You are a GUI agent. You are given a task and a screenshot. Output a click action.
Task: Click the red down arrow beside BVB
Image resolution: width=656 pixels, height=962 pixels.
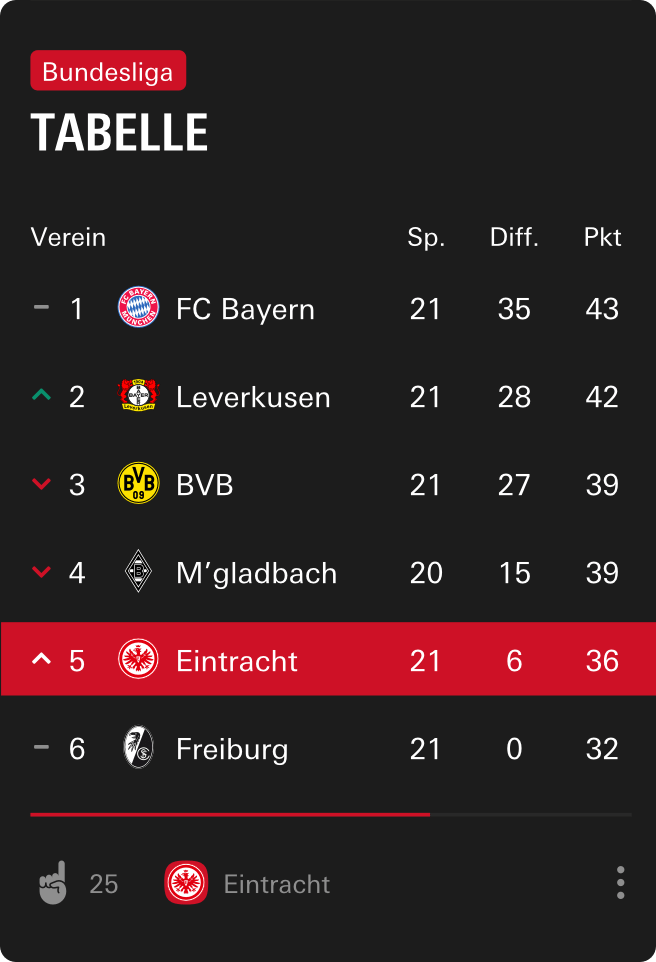coord(41,485)
